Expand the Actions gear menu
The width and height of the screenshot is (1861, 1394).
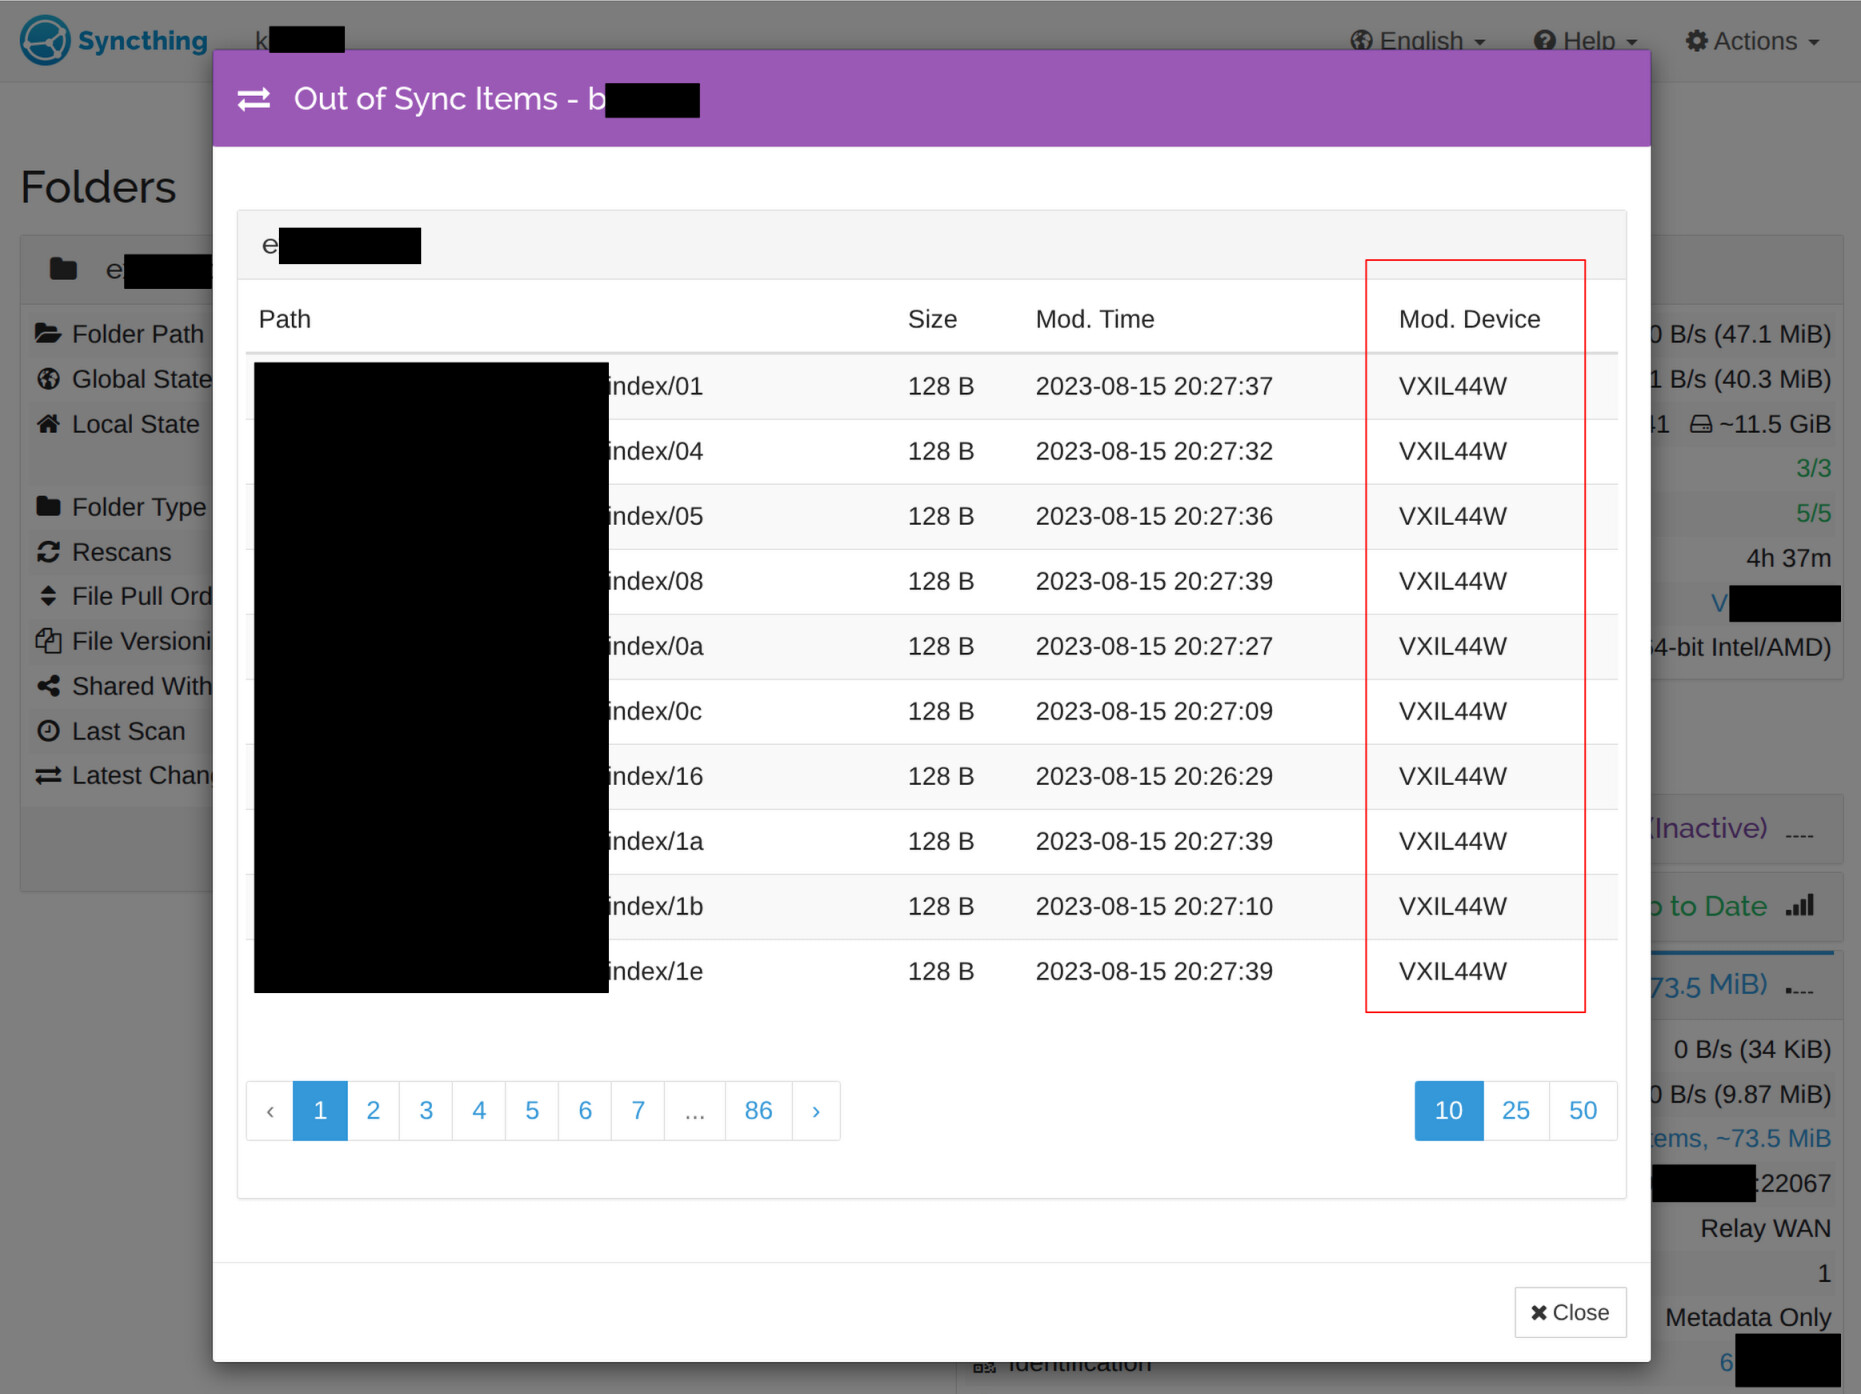[1752, 41]
